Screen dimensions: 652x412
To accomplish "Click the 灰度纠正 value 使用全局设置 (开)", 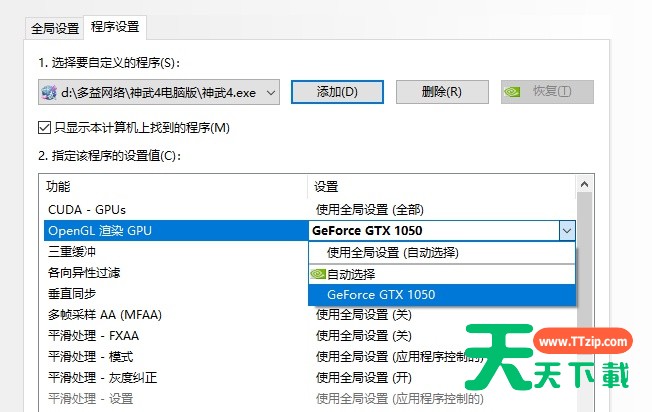I will (364, 377).
